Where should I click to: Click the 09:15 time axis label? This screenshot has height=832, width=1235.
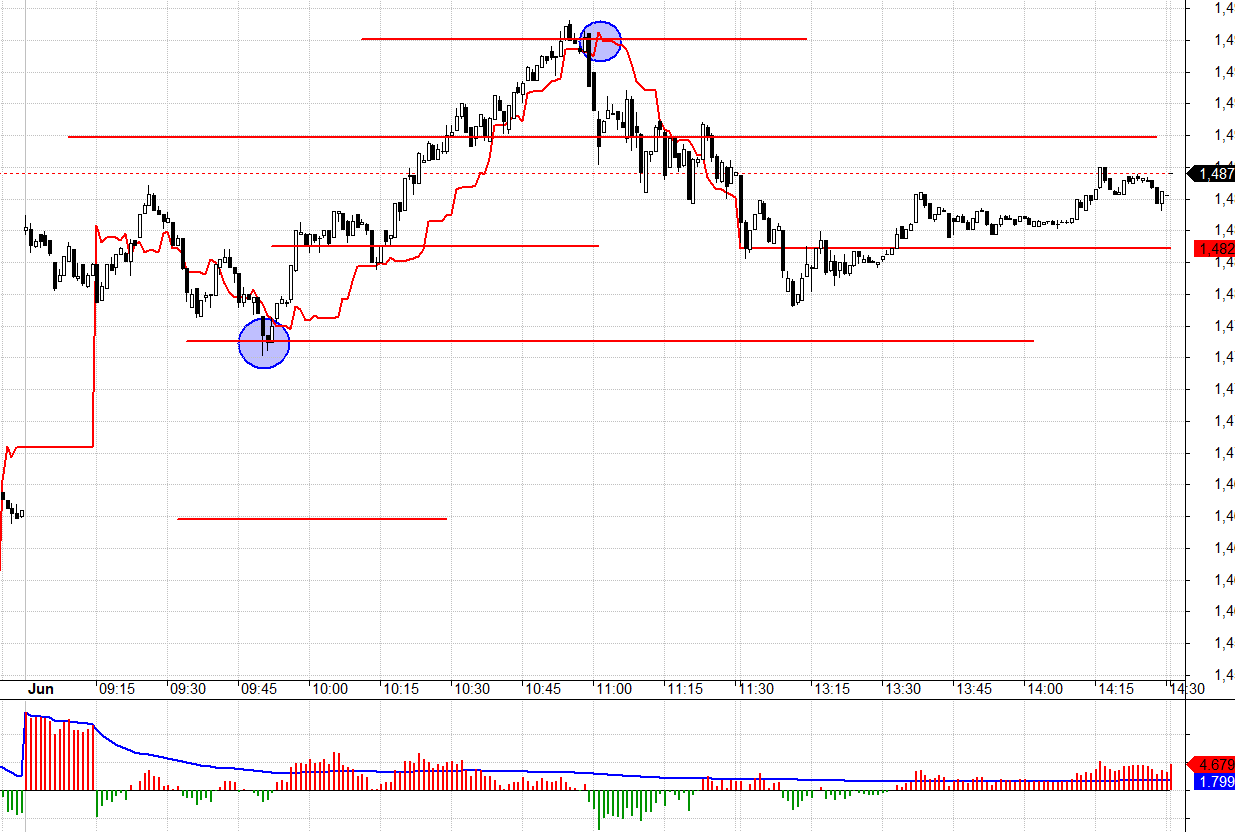pos(117,689)
